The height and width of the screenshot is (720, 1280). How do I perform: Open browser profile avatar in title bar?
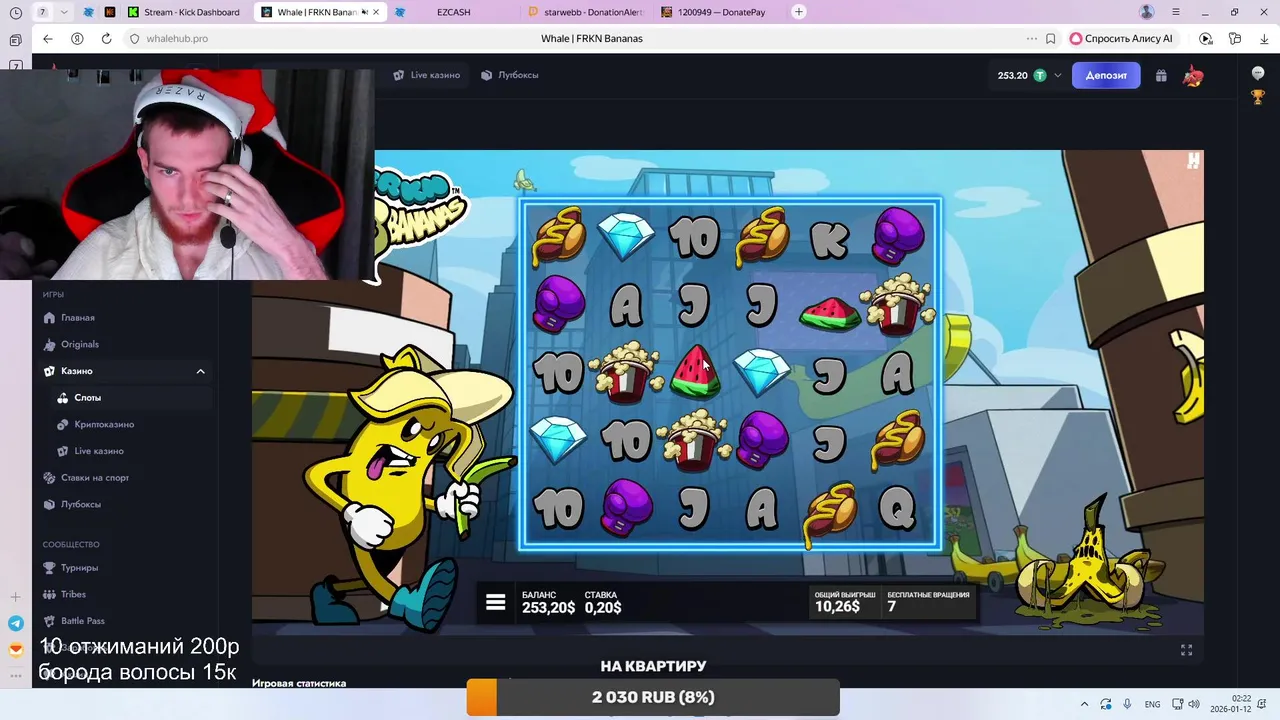(x=1147, y=12)
